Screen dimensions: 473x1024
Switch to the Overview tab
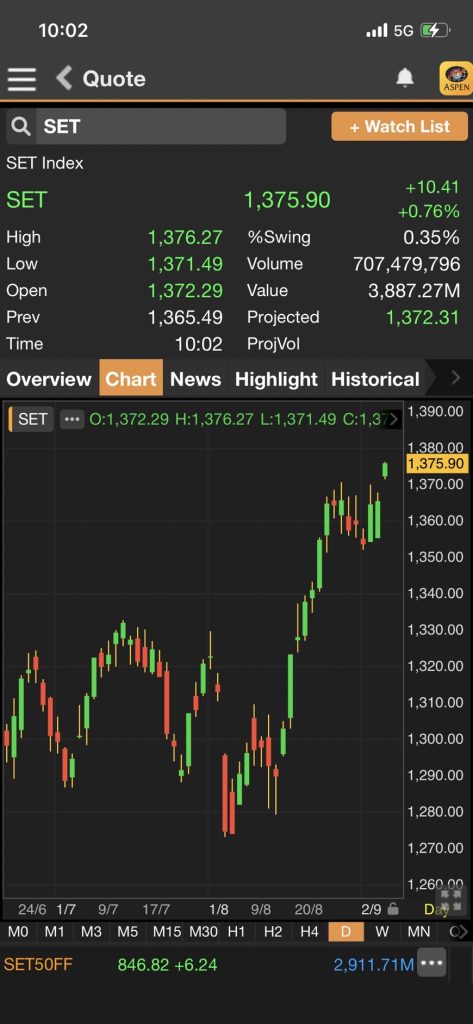click(x=49, y=379)
